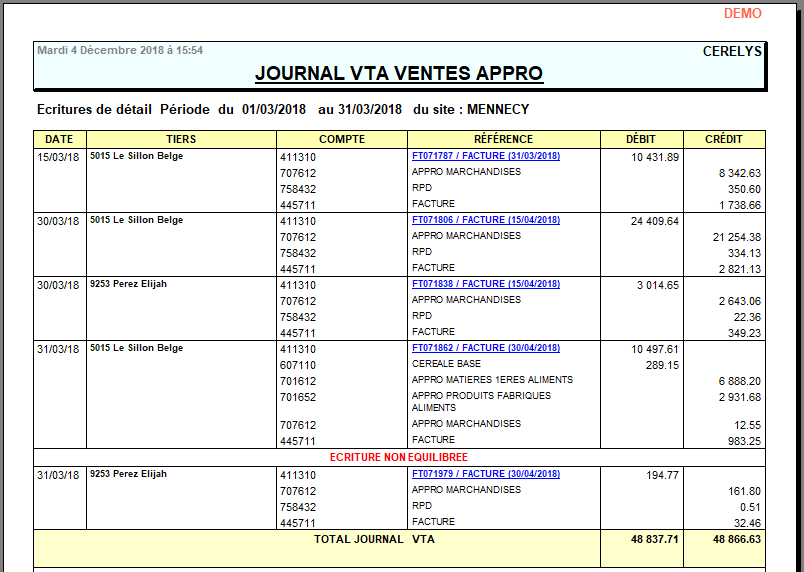Viewport: 804px width, 572px height.
Task: Click the CRÉDIT column header
Action: pos(724,139)
